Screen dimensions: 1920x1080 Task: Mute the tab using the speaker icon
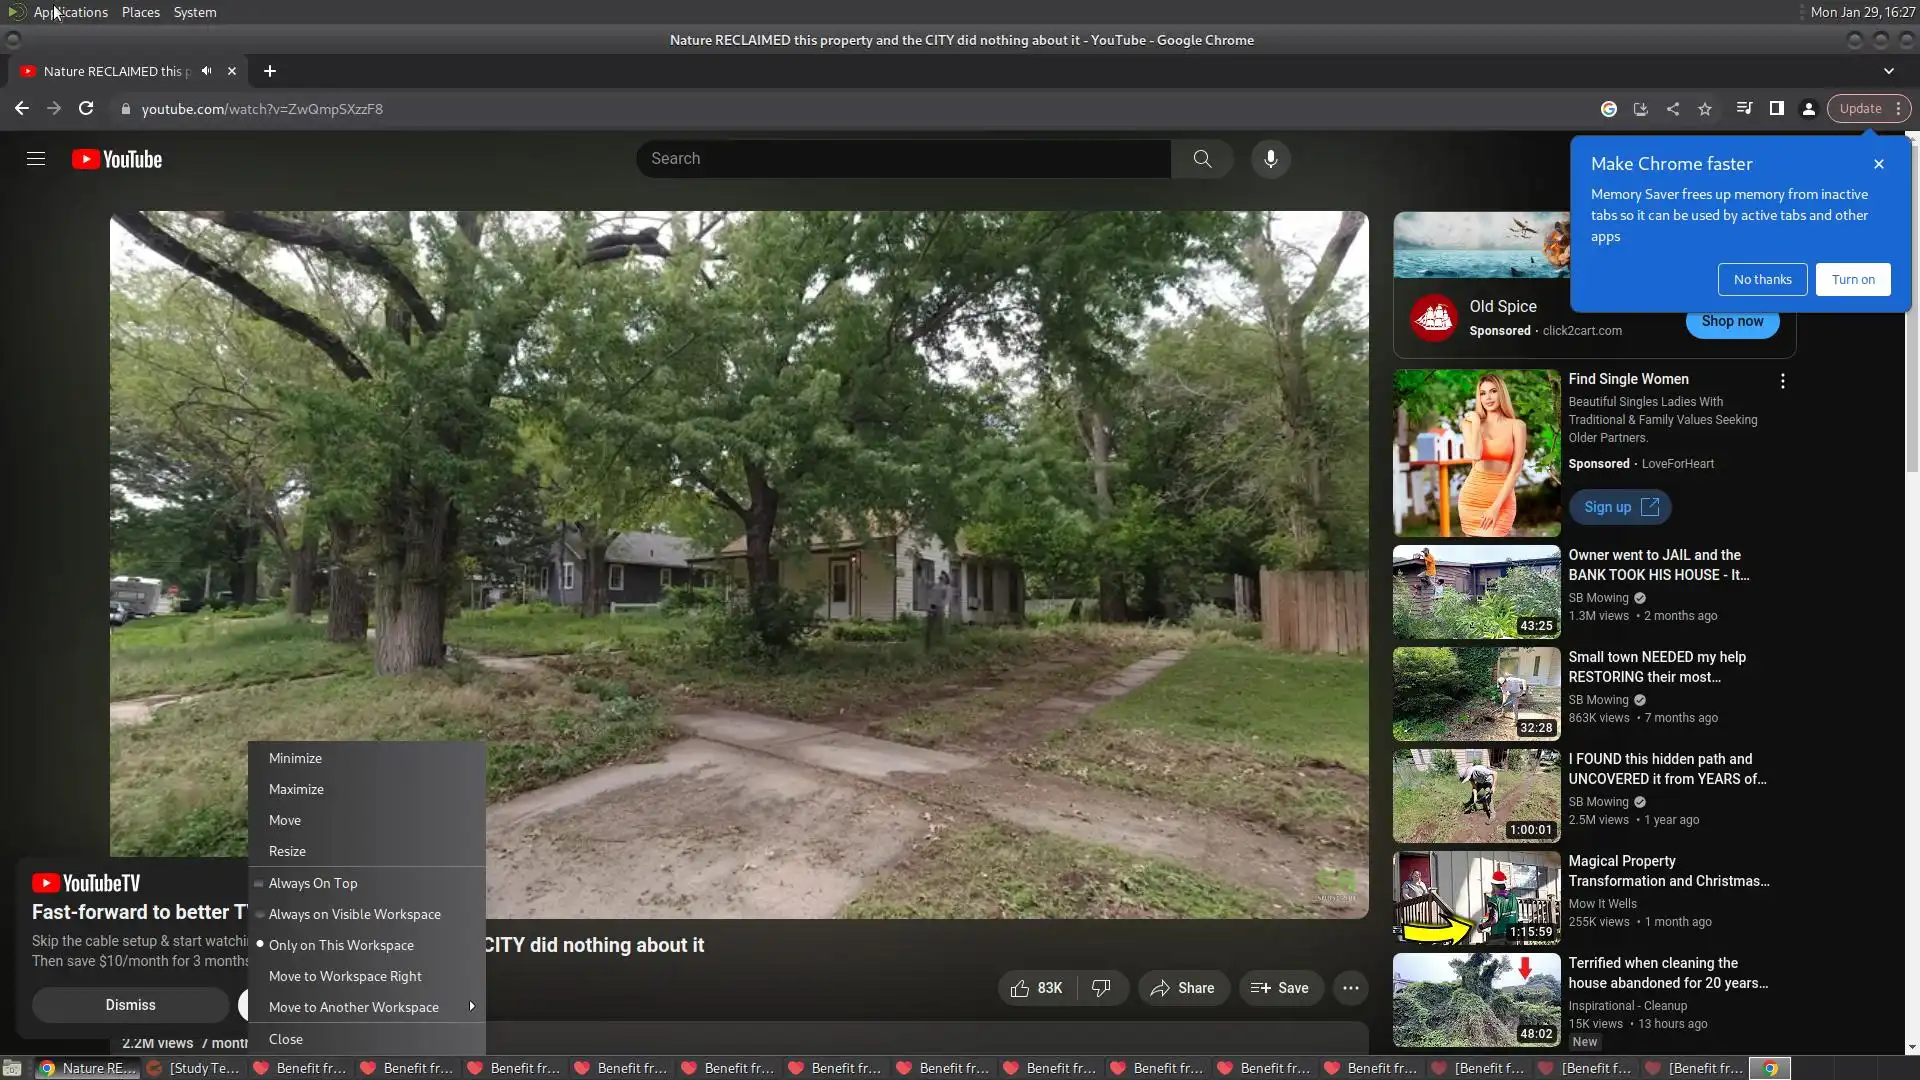[x=206, y=71]
